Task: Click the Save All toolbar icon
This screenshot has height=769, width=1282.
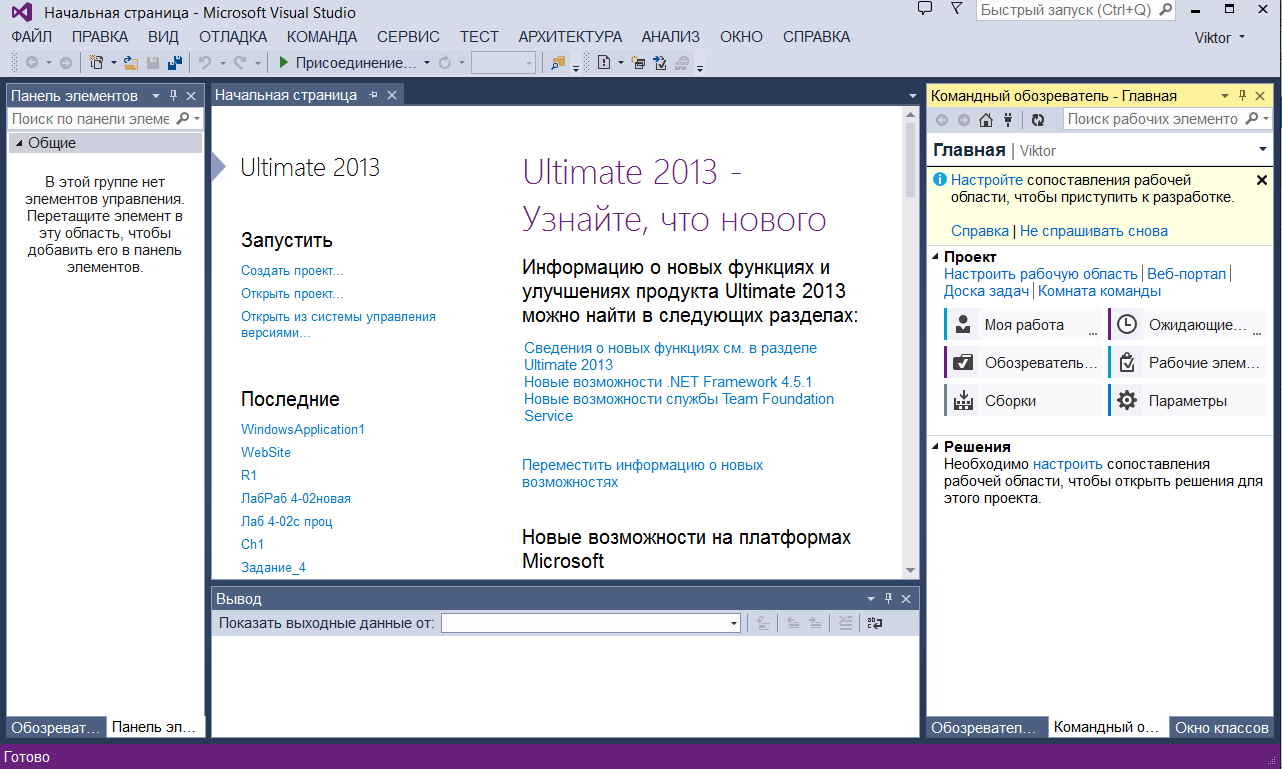Action: tap(175, 63)
